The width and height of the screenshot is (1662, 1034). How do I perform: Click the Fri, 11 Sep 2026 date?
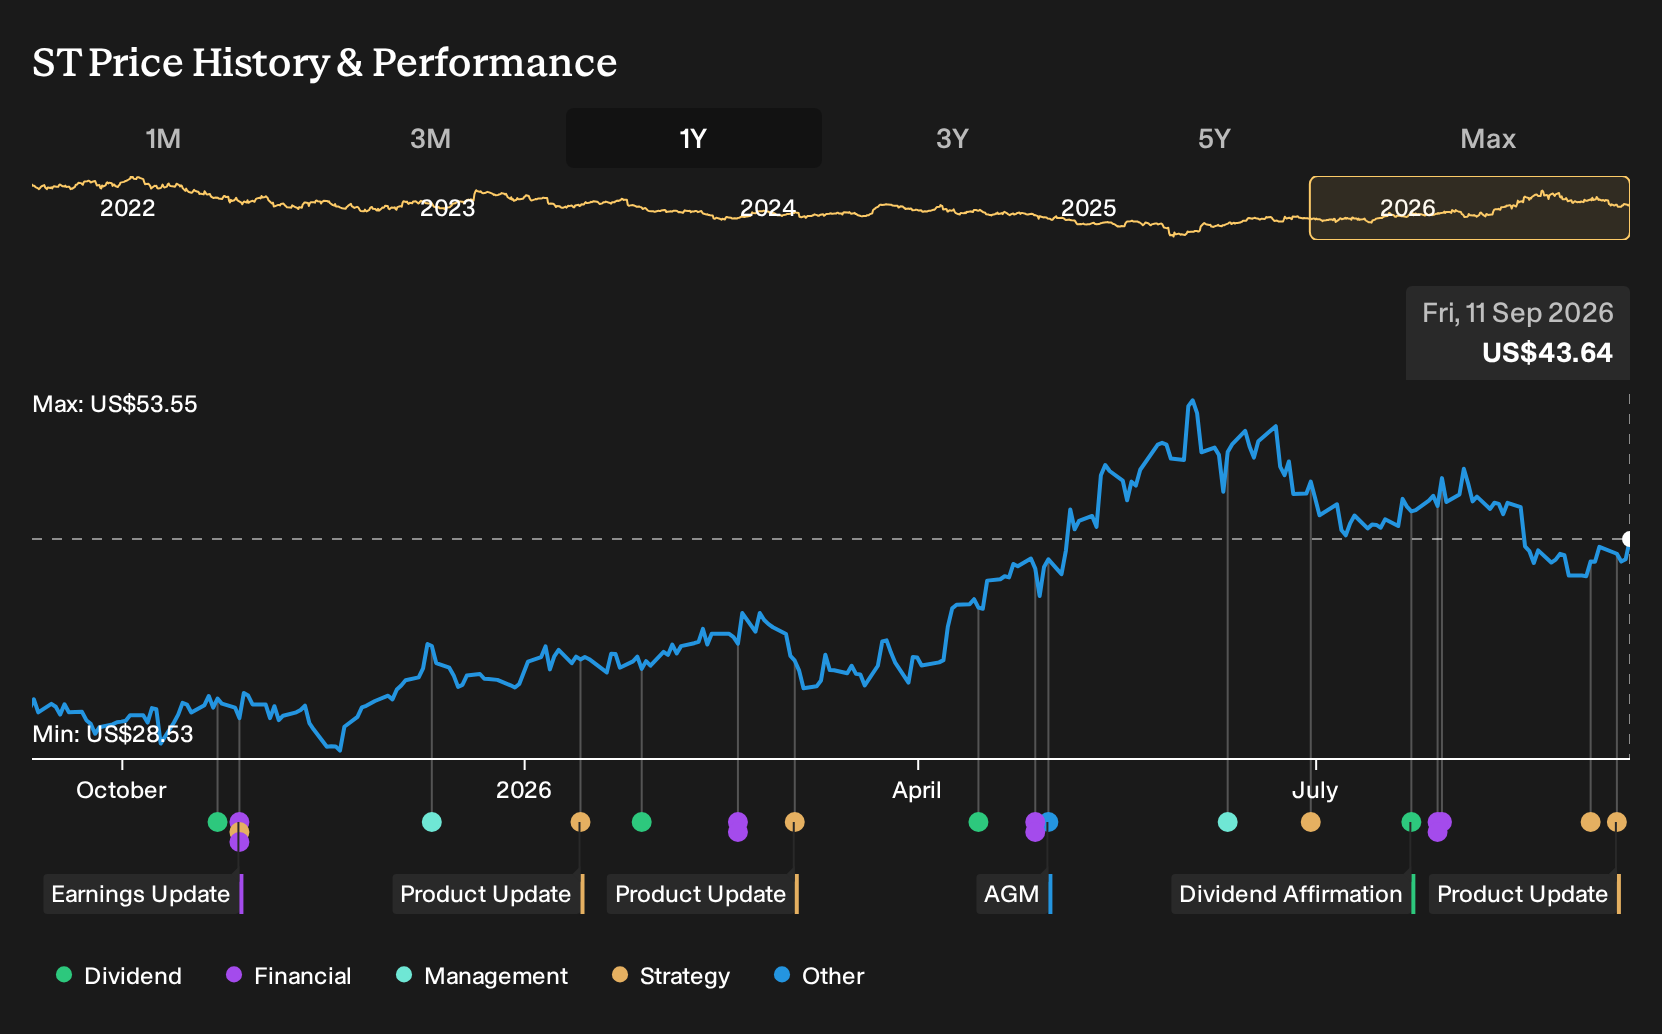click(1518, 313)
